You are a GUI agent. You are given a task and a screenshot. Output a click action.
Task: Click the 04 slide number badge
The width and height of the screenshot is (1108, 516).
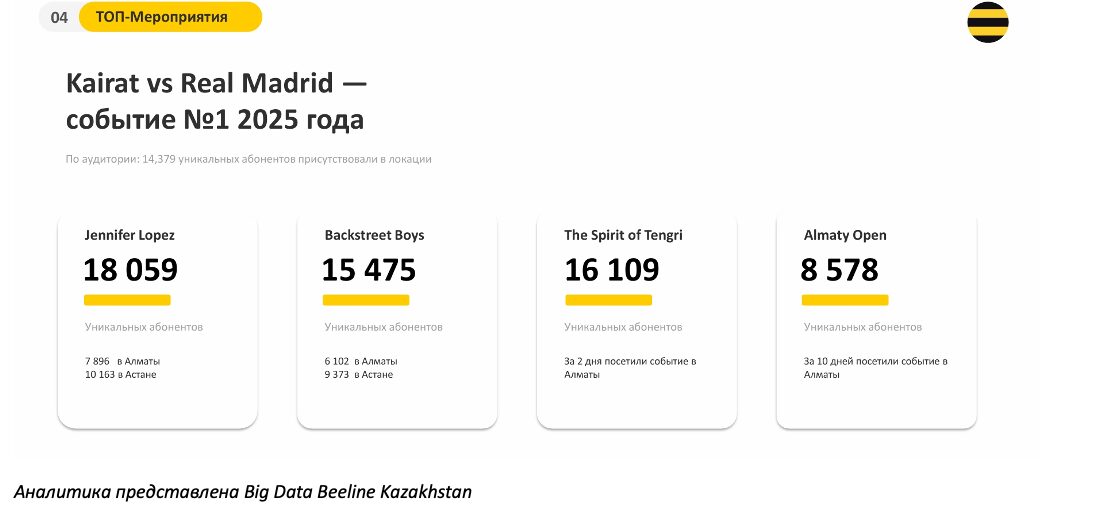click(59, 18)
